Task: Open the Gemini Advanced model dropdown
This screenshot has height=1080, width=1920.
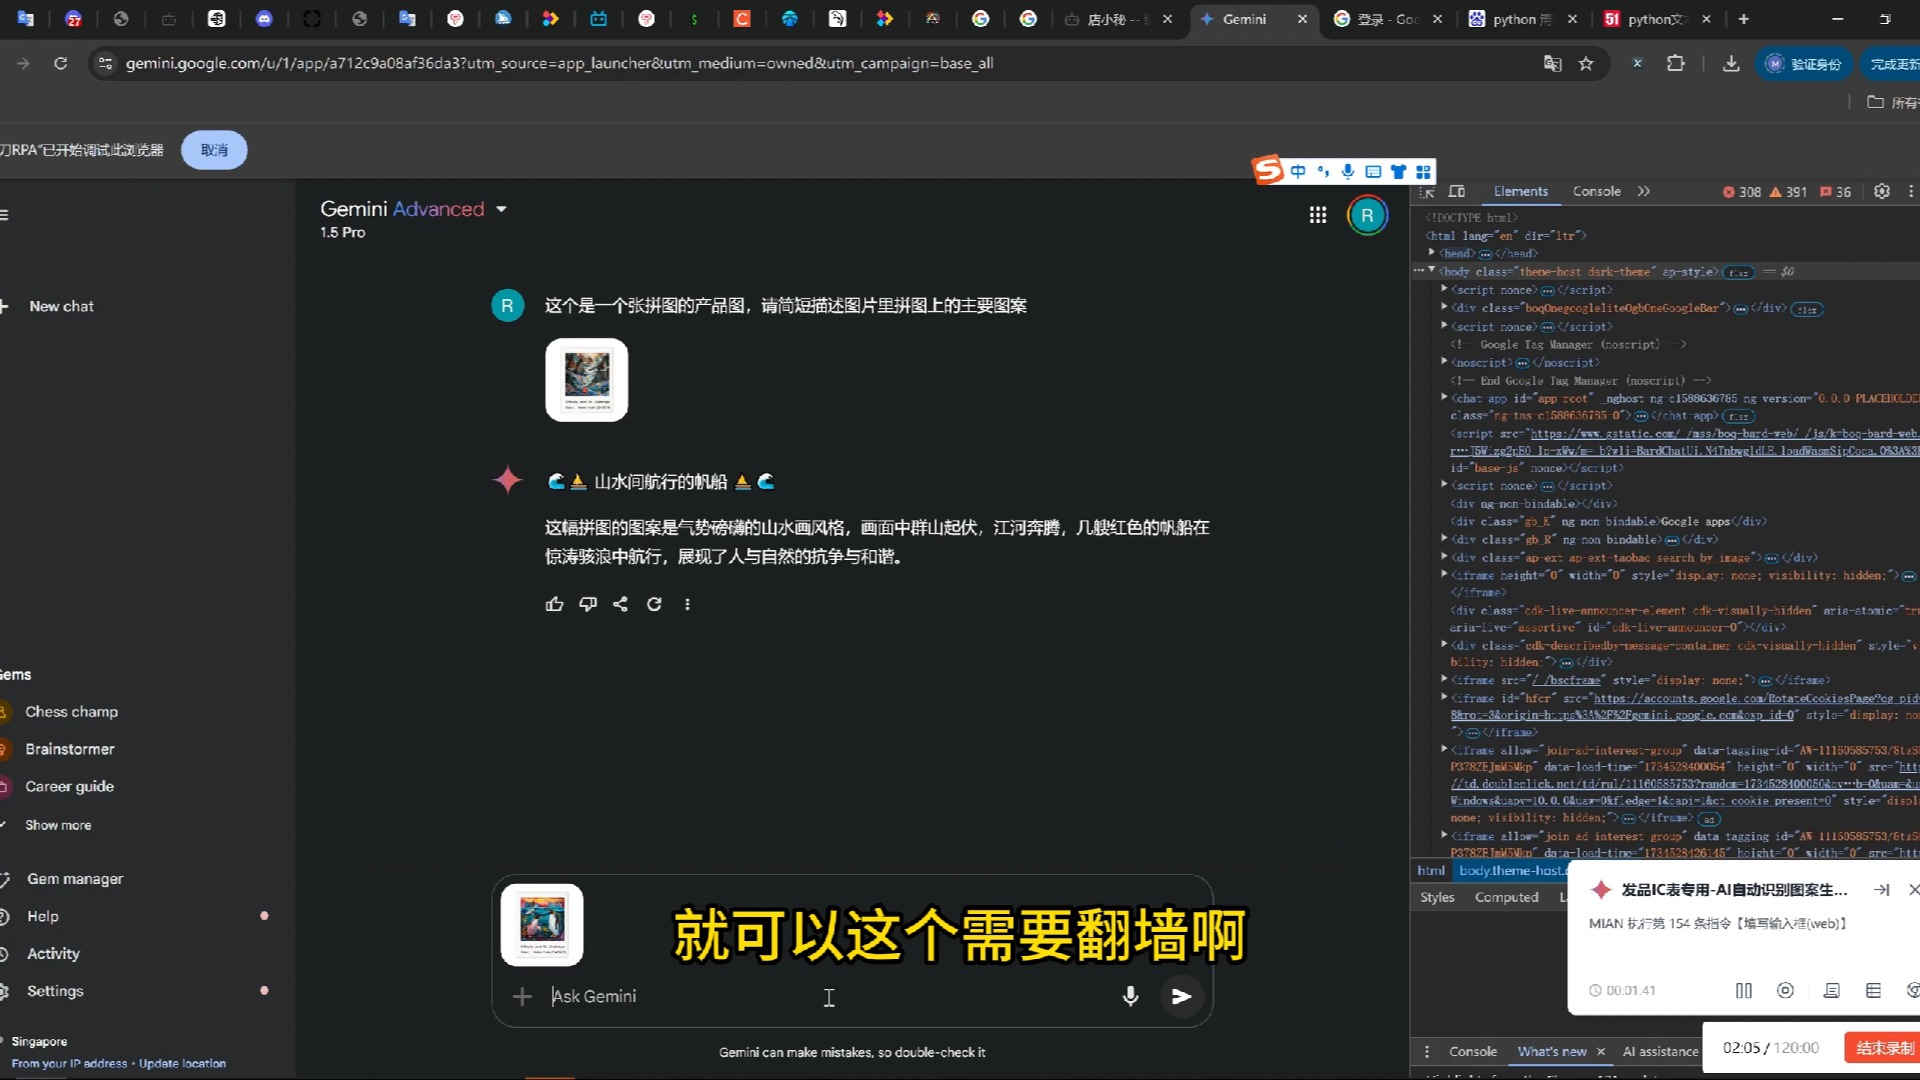Action: (x=501, y=209)
